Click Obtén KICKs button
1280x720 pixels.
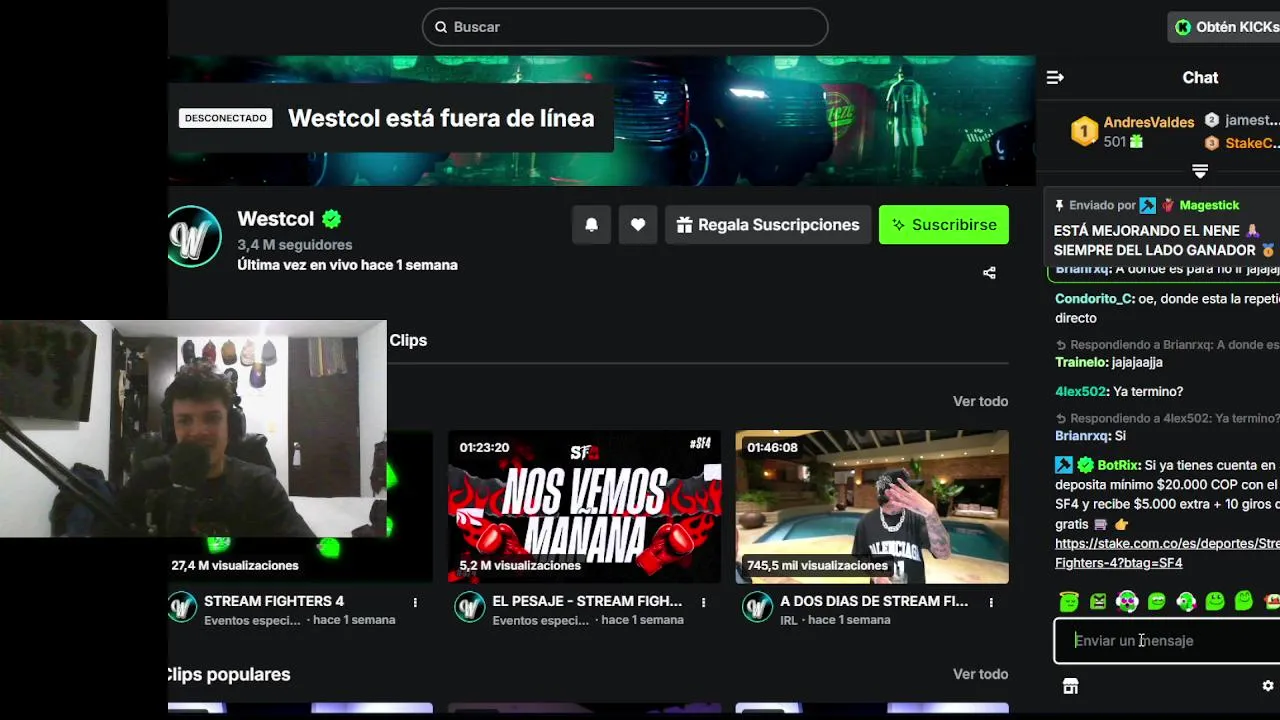[x=1226, y=27]
